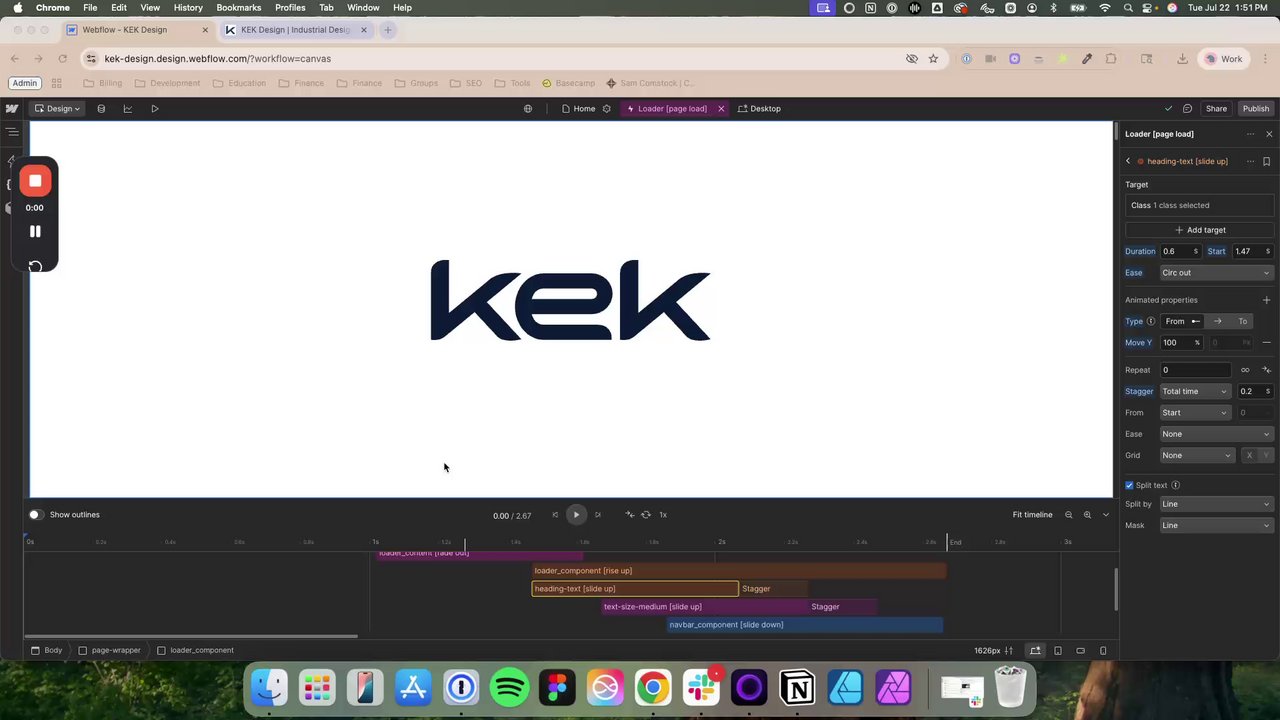Open the CMS database icon
The height and width of the screenshot is (720, 1280).
click(x=101, y=108)
